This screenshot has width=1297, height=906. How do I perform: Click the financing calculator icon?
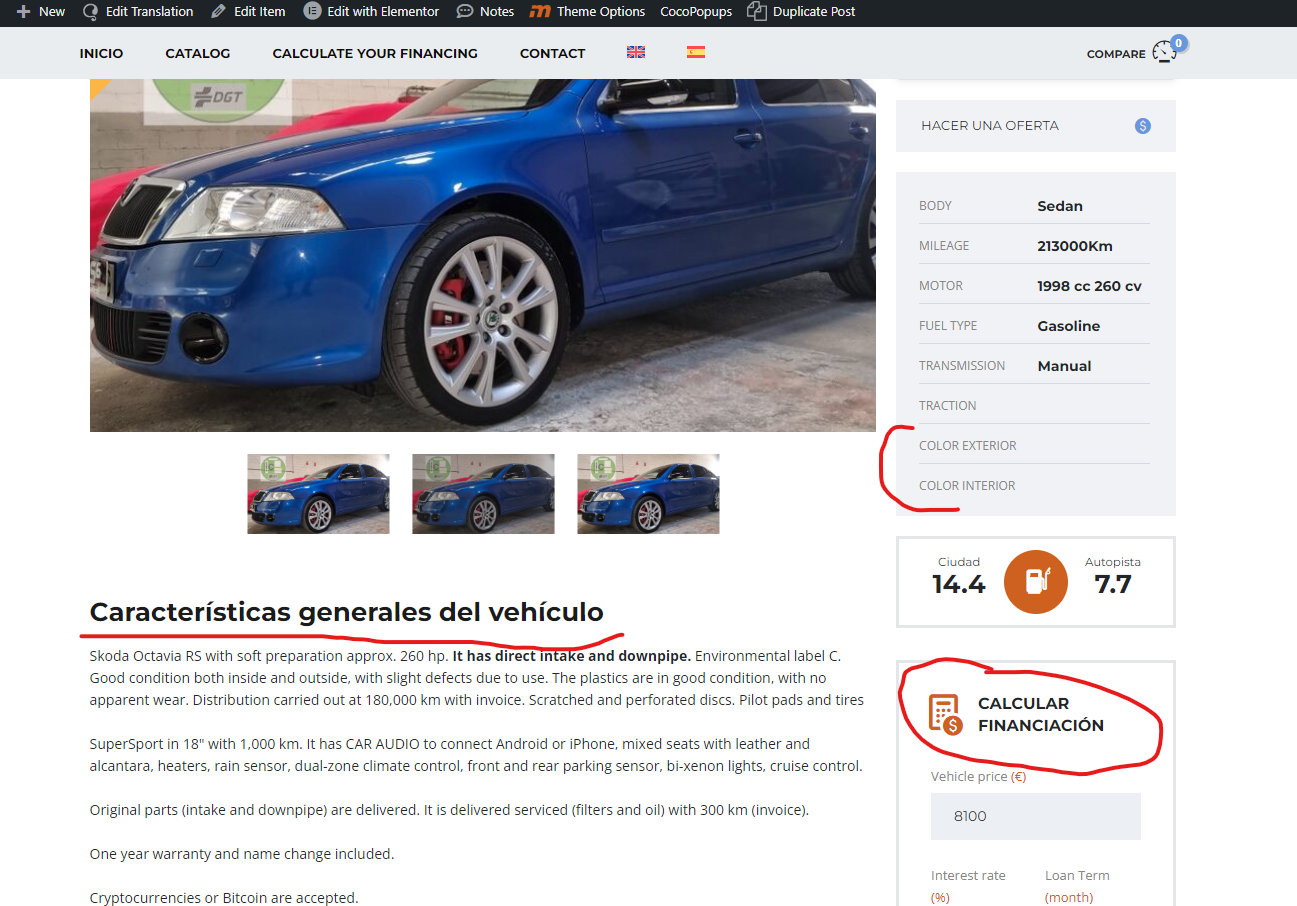coord(946,714)
